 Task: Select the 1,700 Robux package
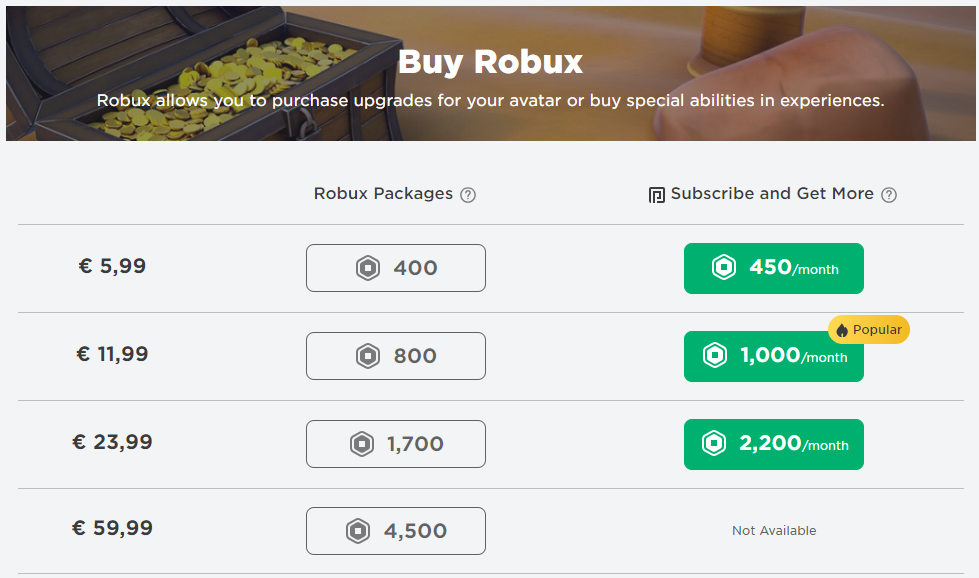pyautogui.click(x=396, y=444)
